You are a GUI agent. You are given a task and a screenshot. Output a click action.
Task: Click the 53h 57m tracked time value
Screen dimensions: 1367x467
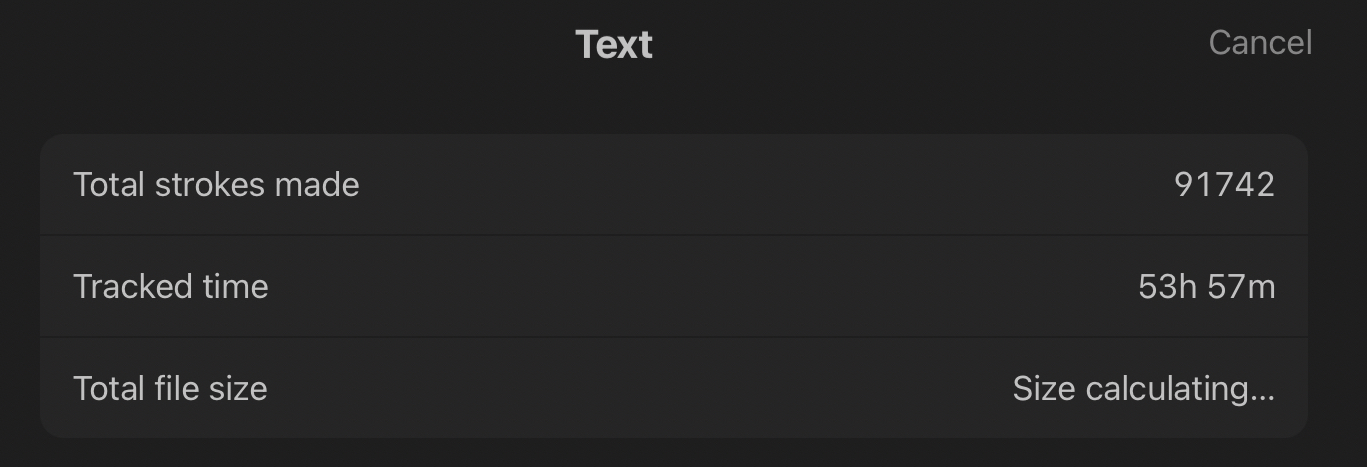coord(1206,287)
